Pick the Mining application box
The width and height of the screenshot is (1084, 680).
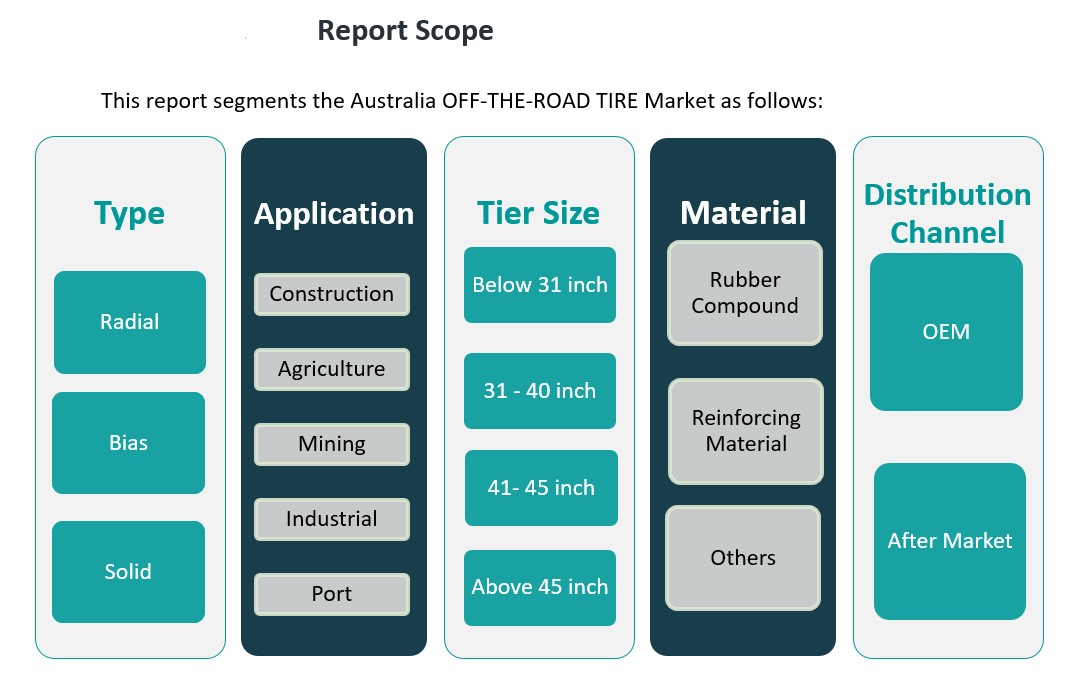tap(332, 444)
